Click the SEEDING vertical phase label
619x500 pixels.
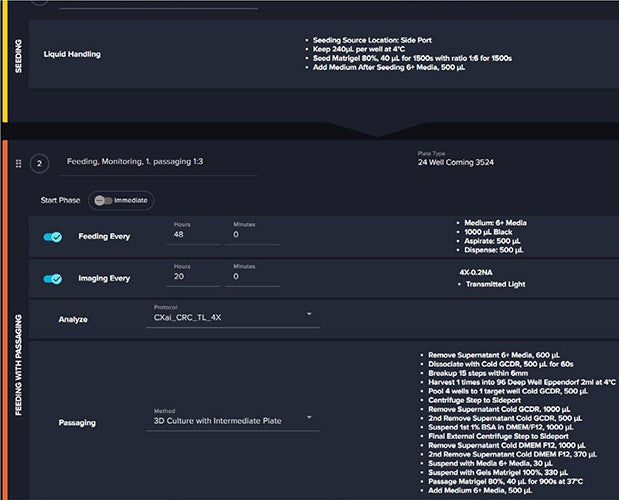pos(18,56)
